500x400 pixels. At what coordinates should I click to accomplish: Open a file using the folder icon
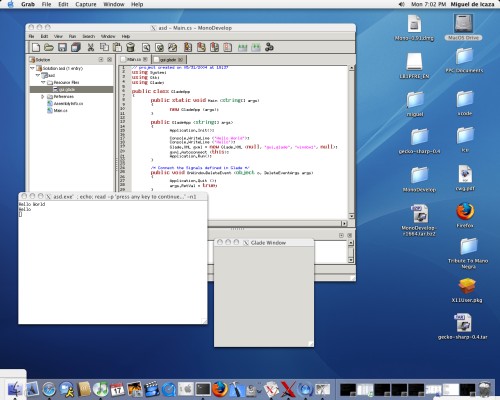pyautogui.click(x=49, y=48)
